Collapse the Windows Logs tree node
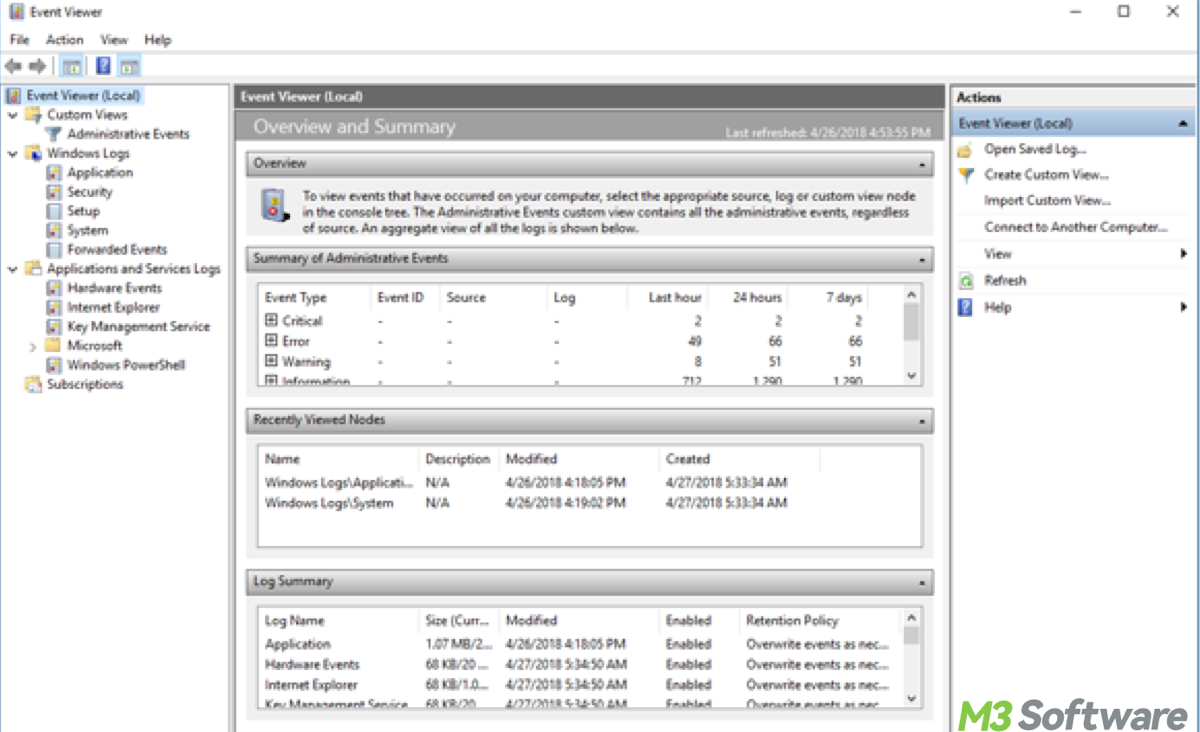This screenshot has height=732, width=1200. tap(12, 153)
